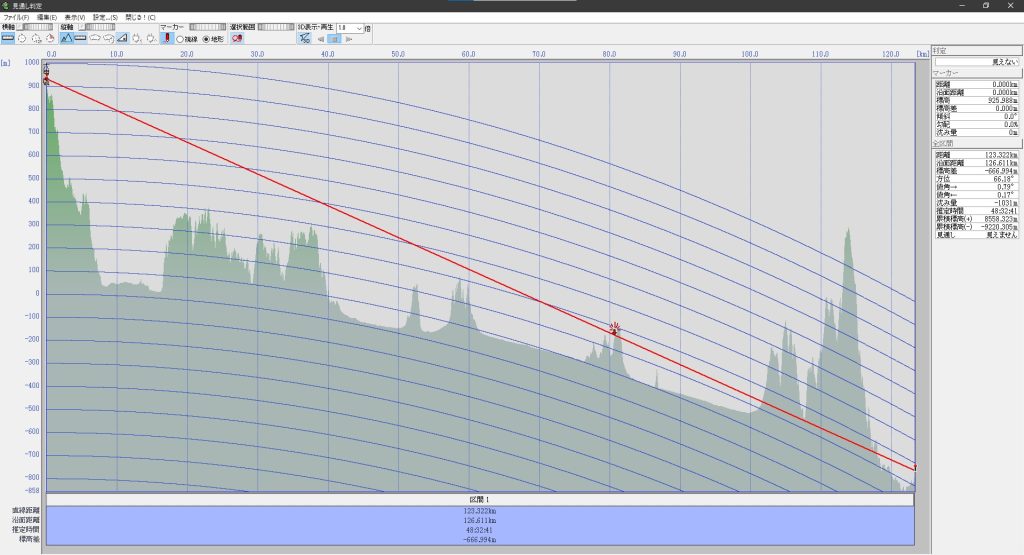The width and height of the screenshot is (1024, 555).
Task: Click the highlighted middle playback button
Action: pyautogui.click(x=334, y=39)
